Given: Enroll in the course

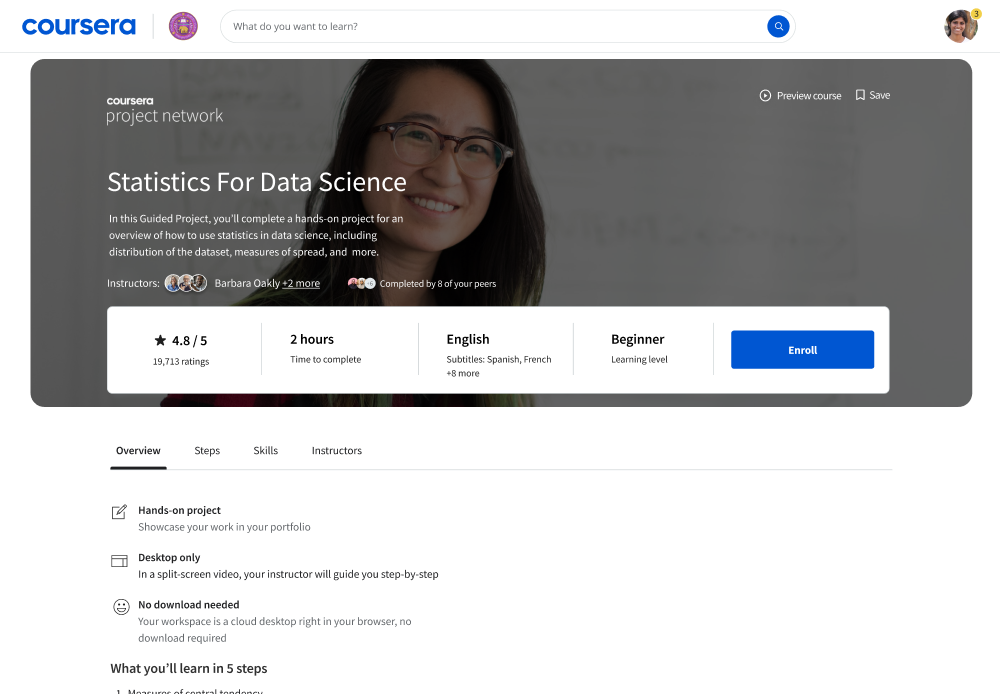Looking at the screenshot, I should point(802,350).
